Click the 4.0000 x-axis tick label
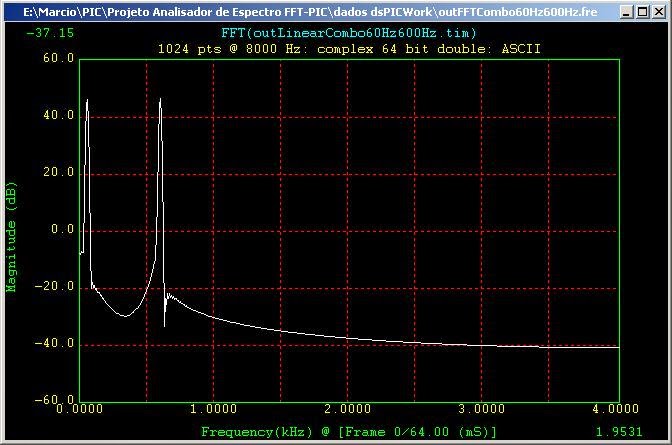This screenshot has width=672, height=445. click(x=615, y=409)
